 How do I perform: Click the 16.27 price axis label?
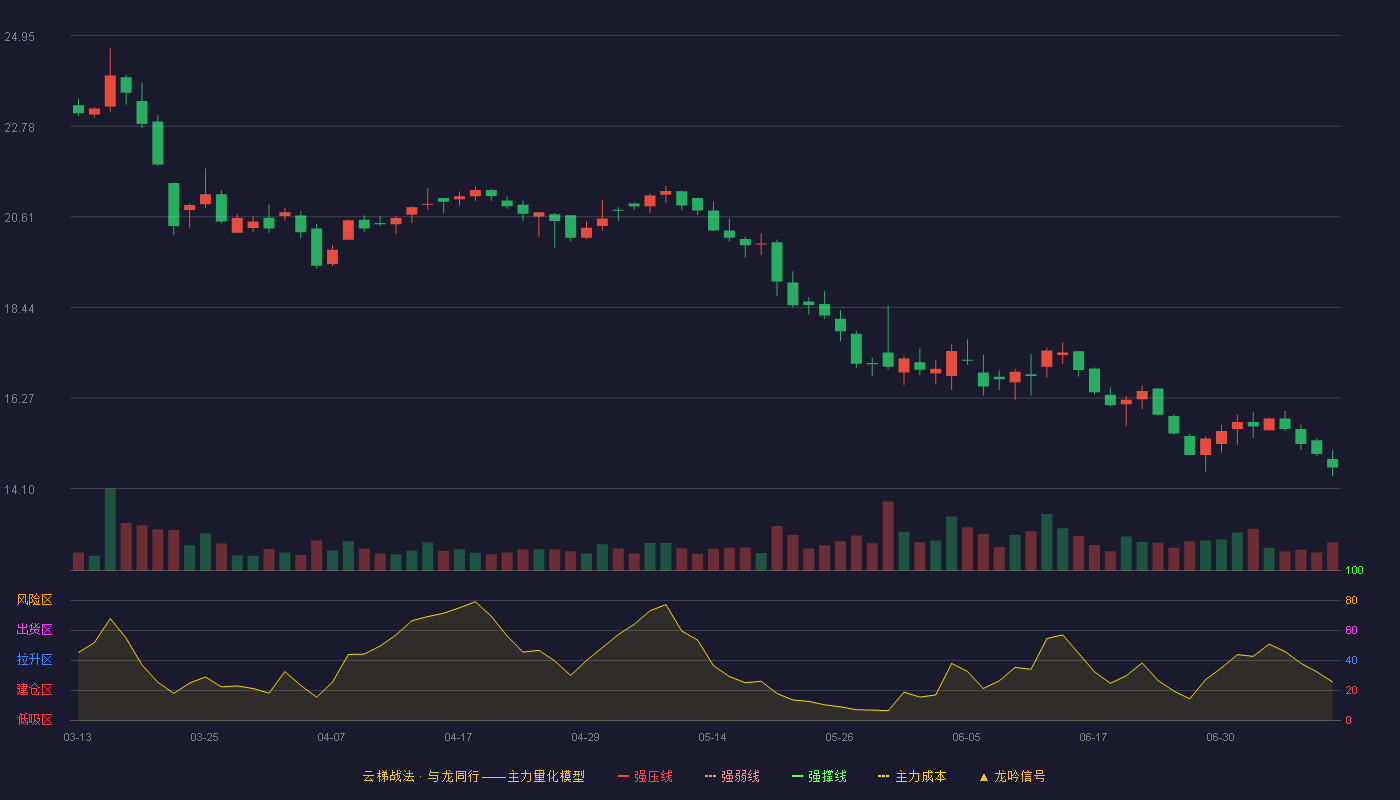pyautogui.click(x=19, y=398)
